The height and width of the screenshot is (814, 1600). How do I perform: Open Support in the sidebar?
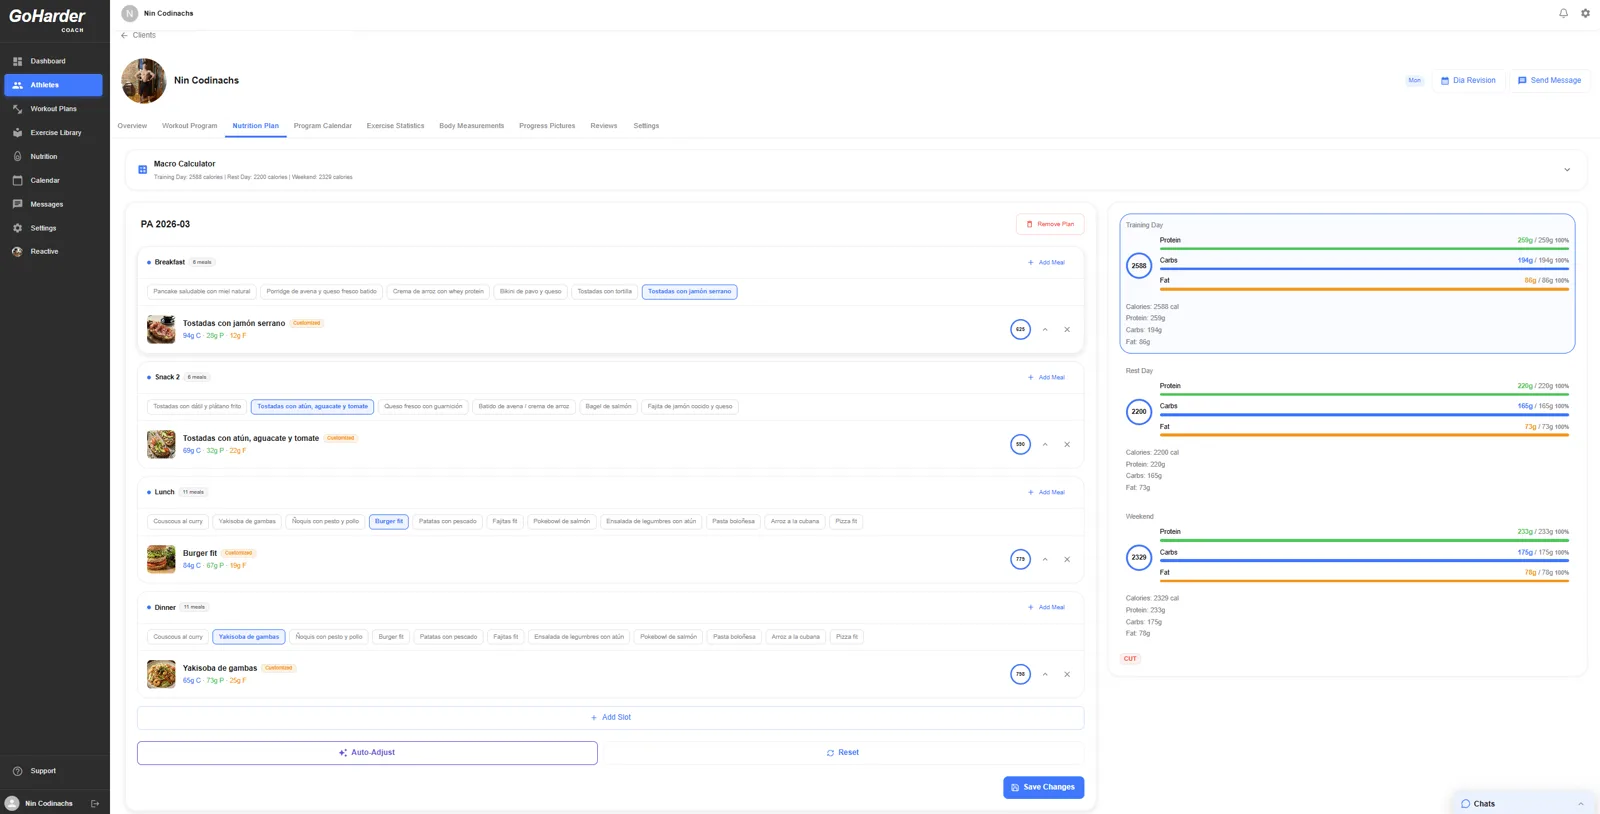coord(53,771)
